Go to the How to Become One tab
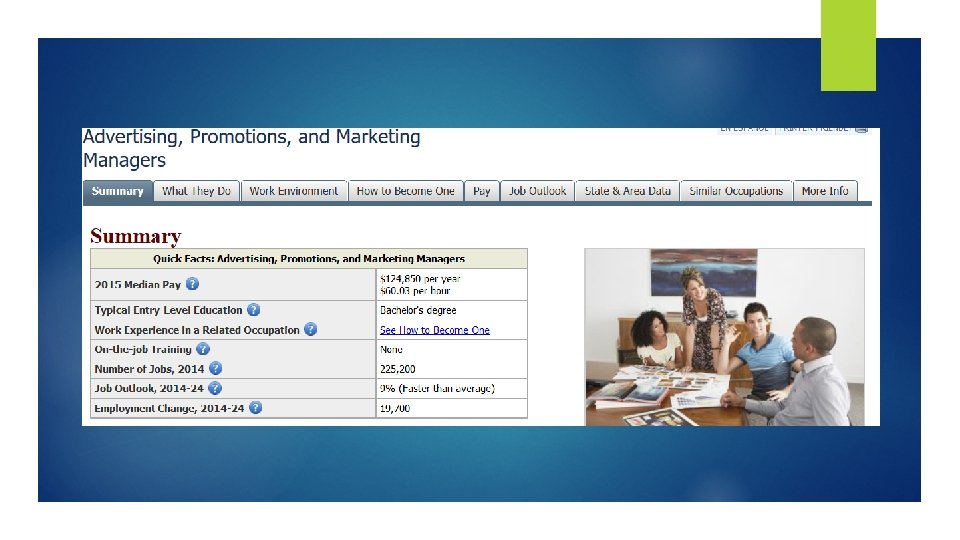Viewport: 960px width, 540px height. click(x=405, y=191)
